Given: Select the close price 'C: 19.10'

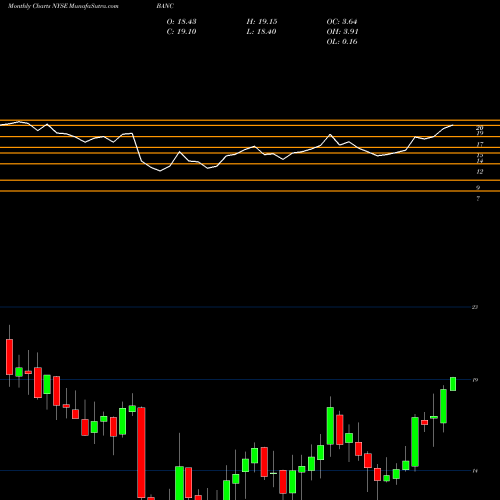Looking at the screenshot, I should click(181, 32).
